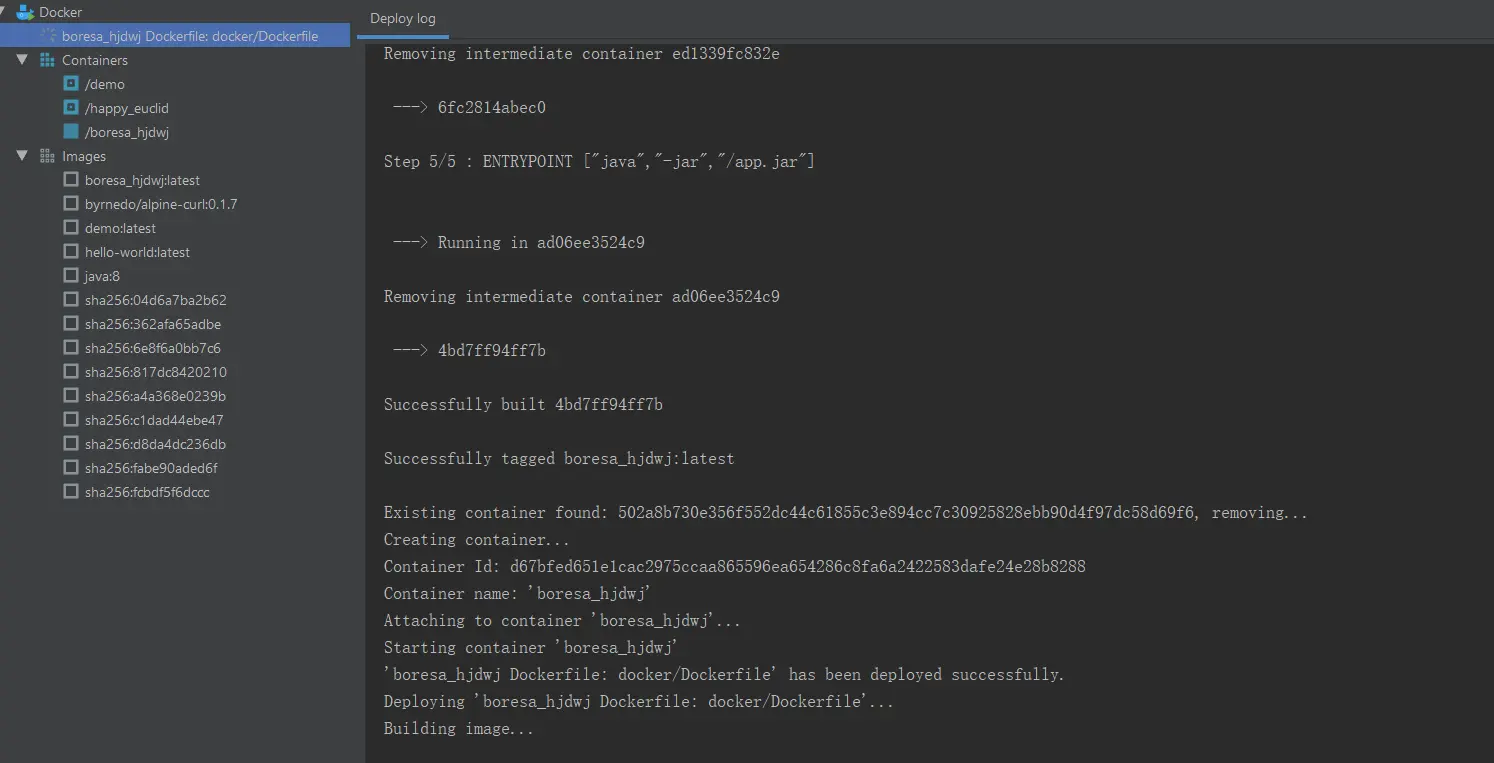
Task: Click the checkbox icon for hello-world:latest image
Action: point(71,252)
